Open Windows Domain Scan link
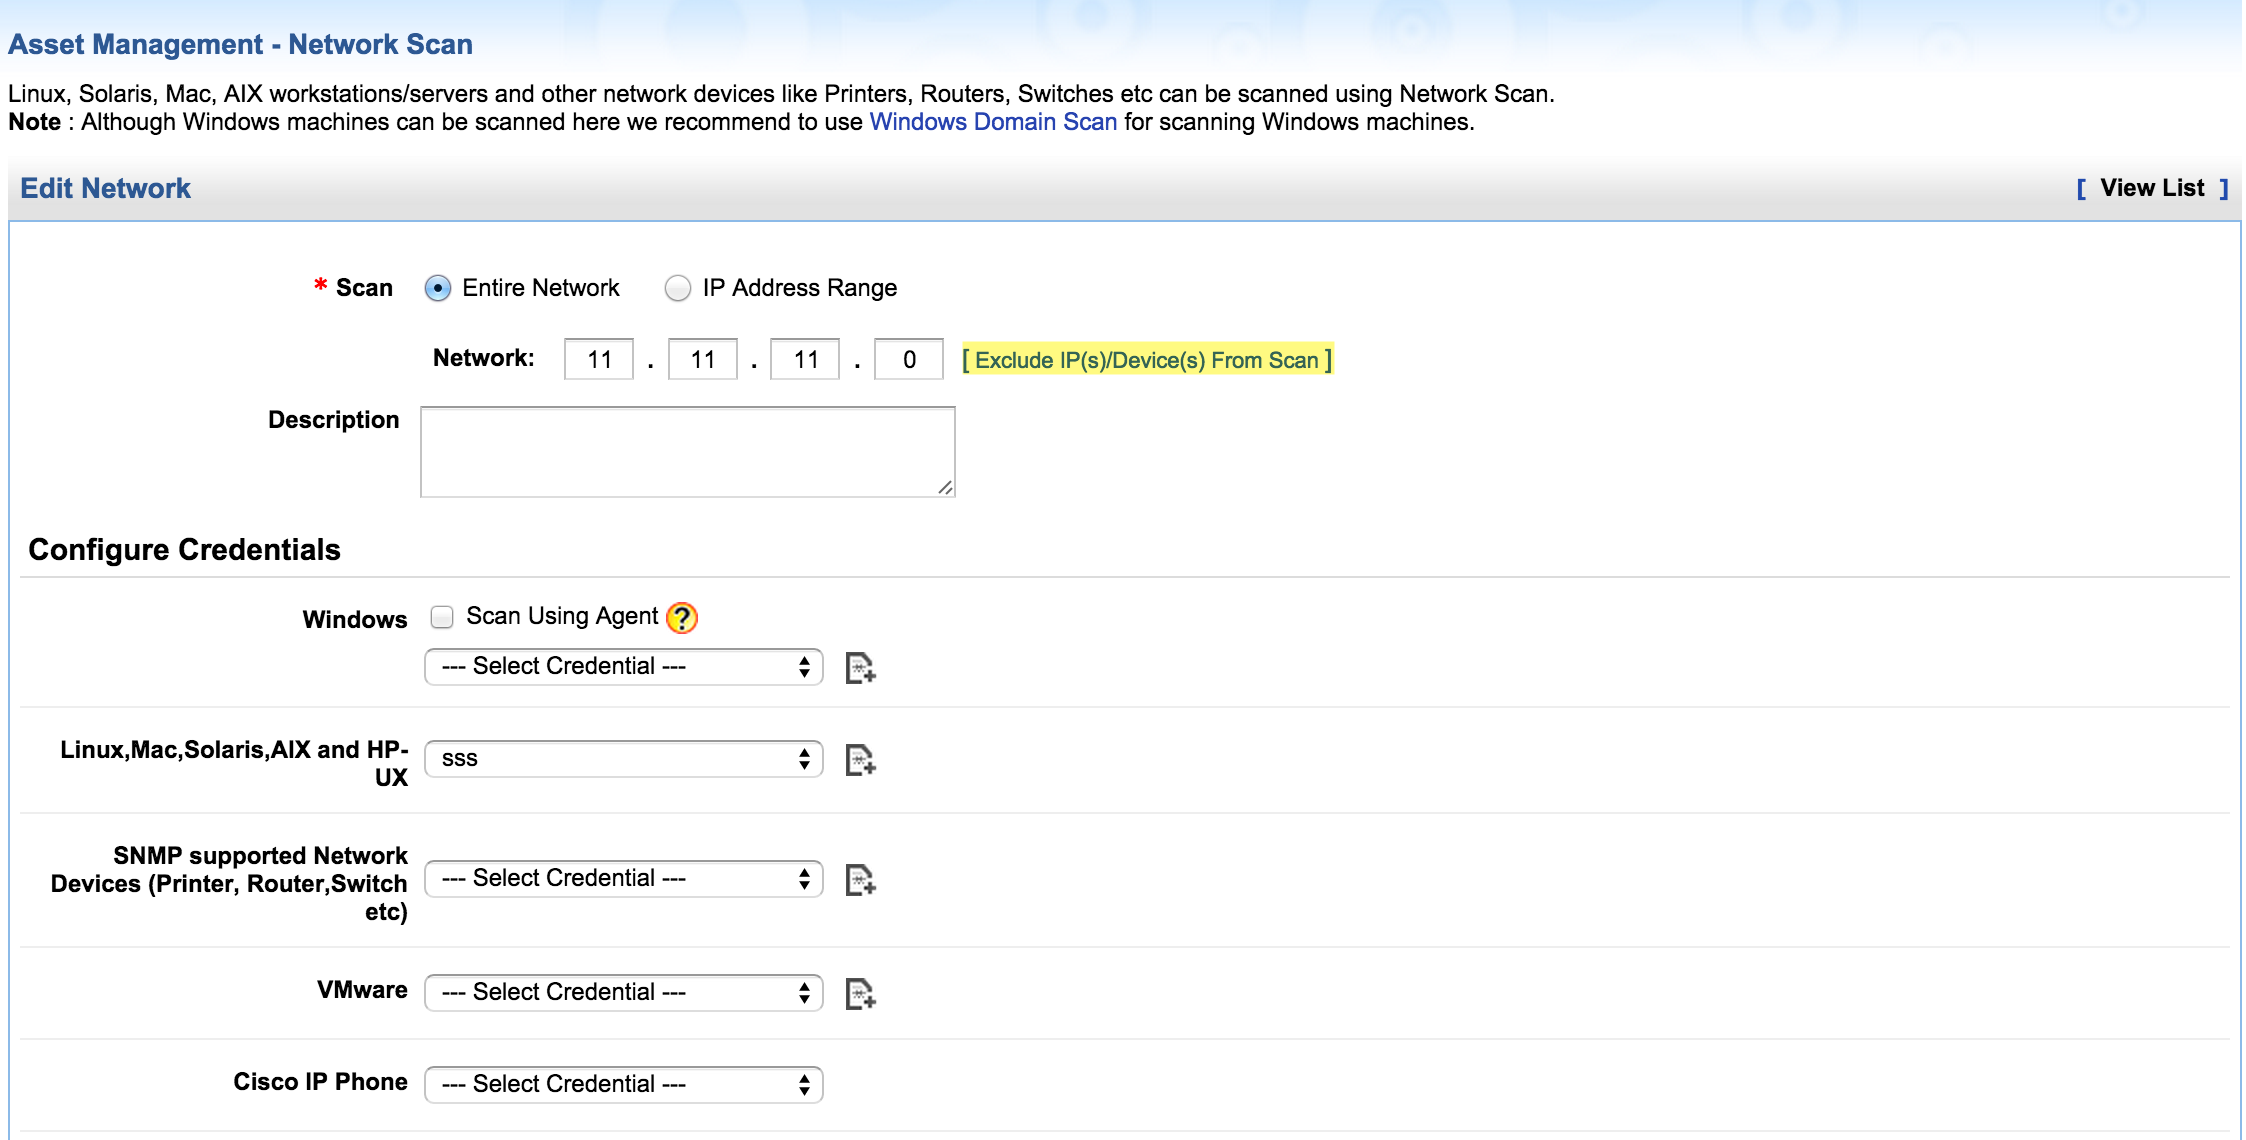The height and width of the screenshot is (1140, 2246). click(x=992, y=122)
